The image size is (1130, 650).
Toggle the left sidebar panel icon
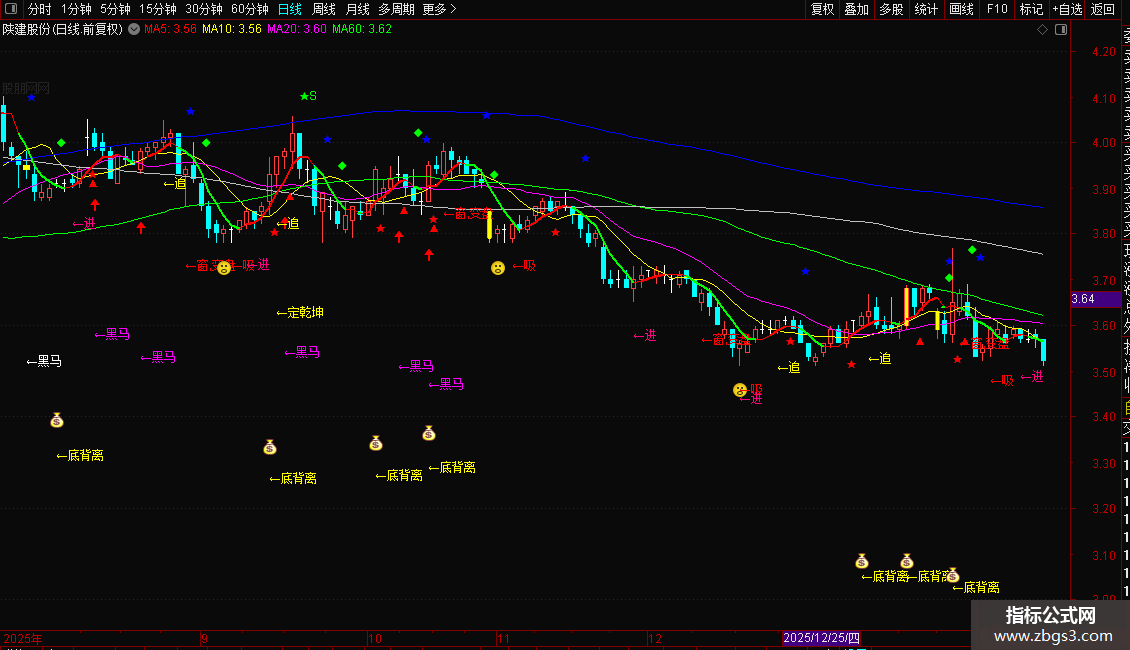tap(11, 9)
